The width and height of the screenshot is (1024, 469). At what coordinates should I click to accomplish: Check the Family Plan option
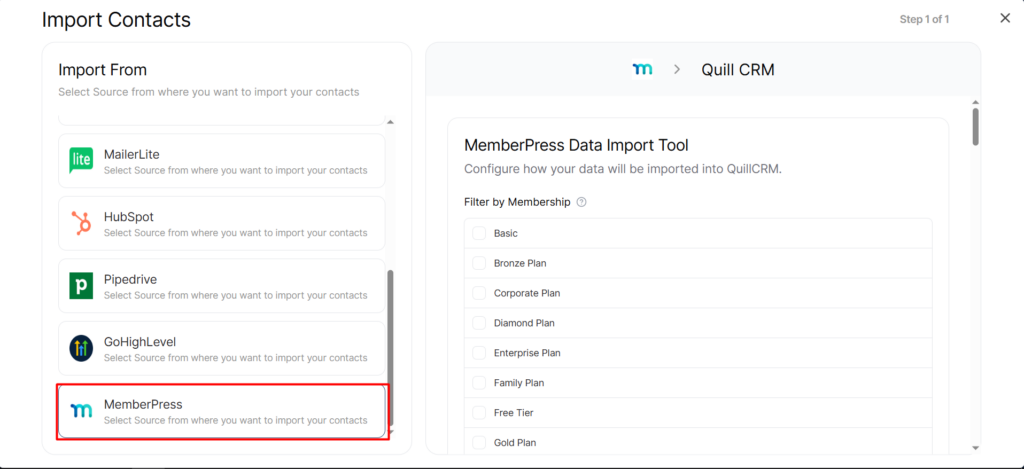(479, 383)
